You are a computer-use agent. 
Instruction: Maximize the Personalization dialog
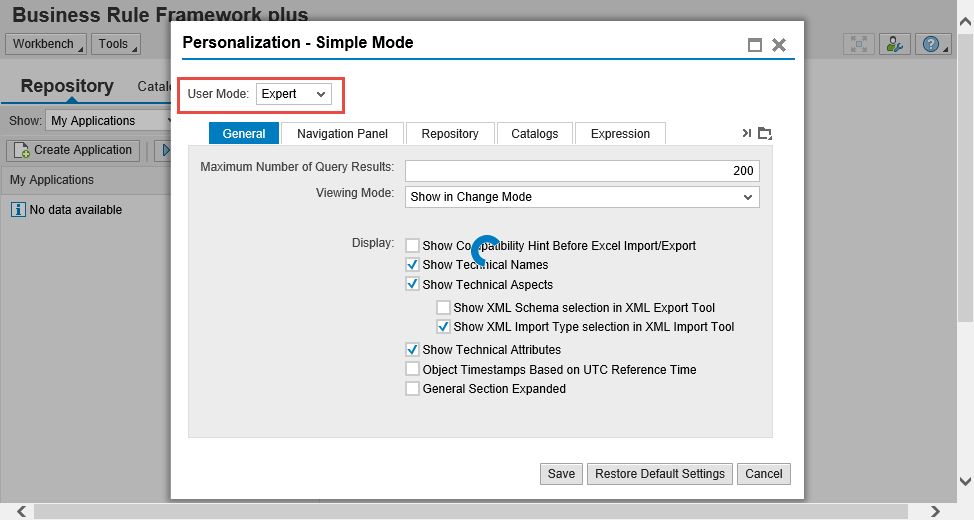[755, 45]
